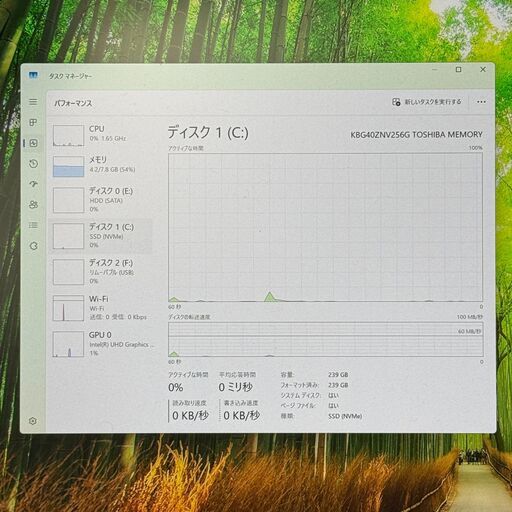Image resolution: width=512 pixels, height=512 pixels.
Task: Close the Task Manager window
Action: [x=483, y=69]
